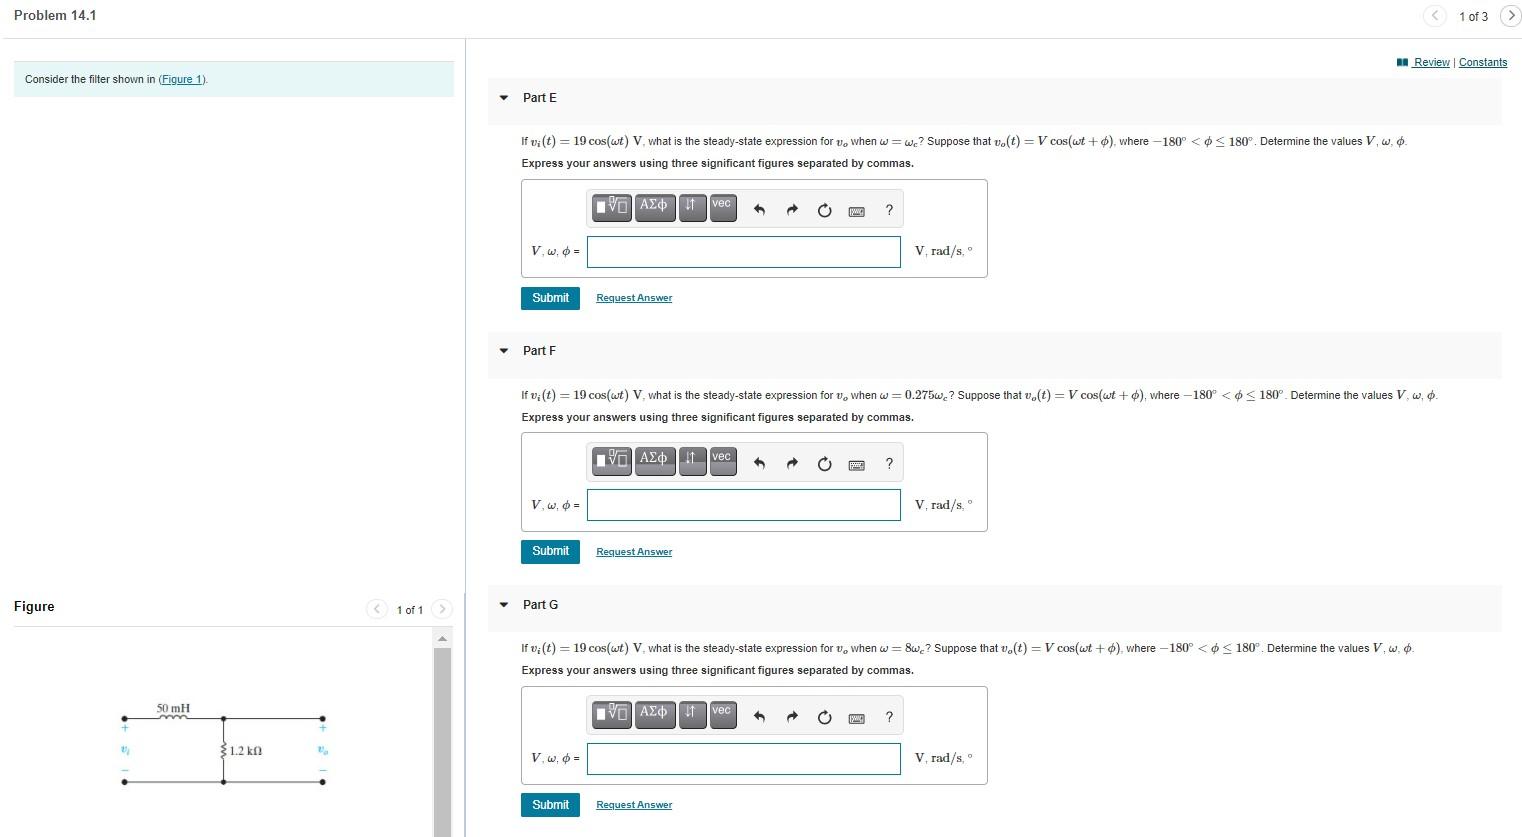The width and height of the screenshot is (1522, 837).
Task: Redo input in the Part F answer editor
Action: pyautogui.click(x=791, y=462)
